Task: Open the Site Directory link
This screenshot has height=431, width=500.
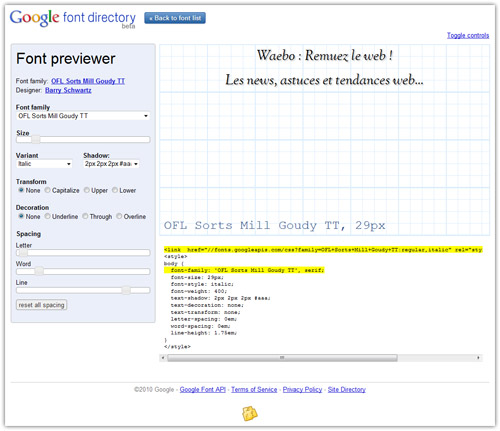Action: 347,389
